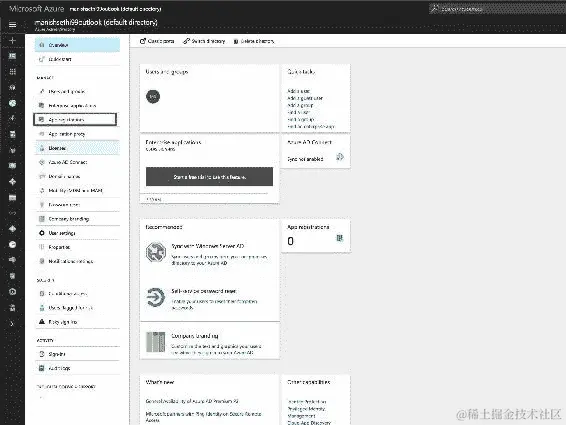The width and height of the screenshot is (566, 425).
Task: Click Add a guest user quick task
Action: click(305, 98)
